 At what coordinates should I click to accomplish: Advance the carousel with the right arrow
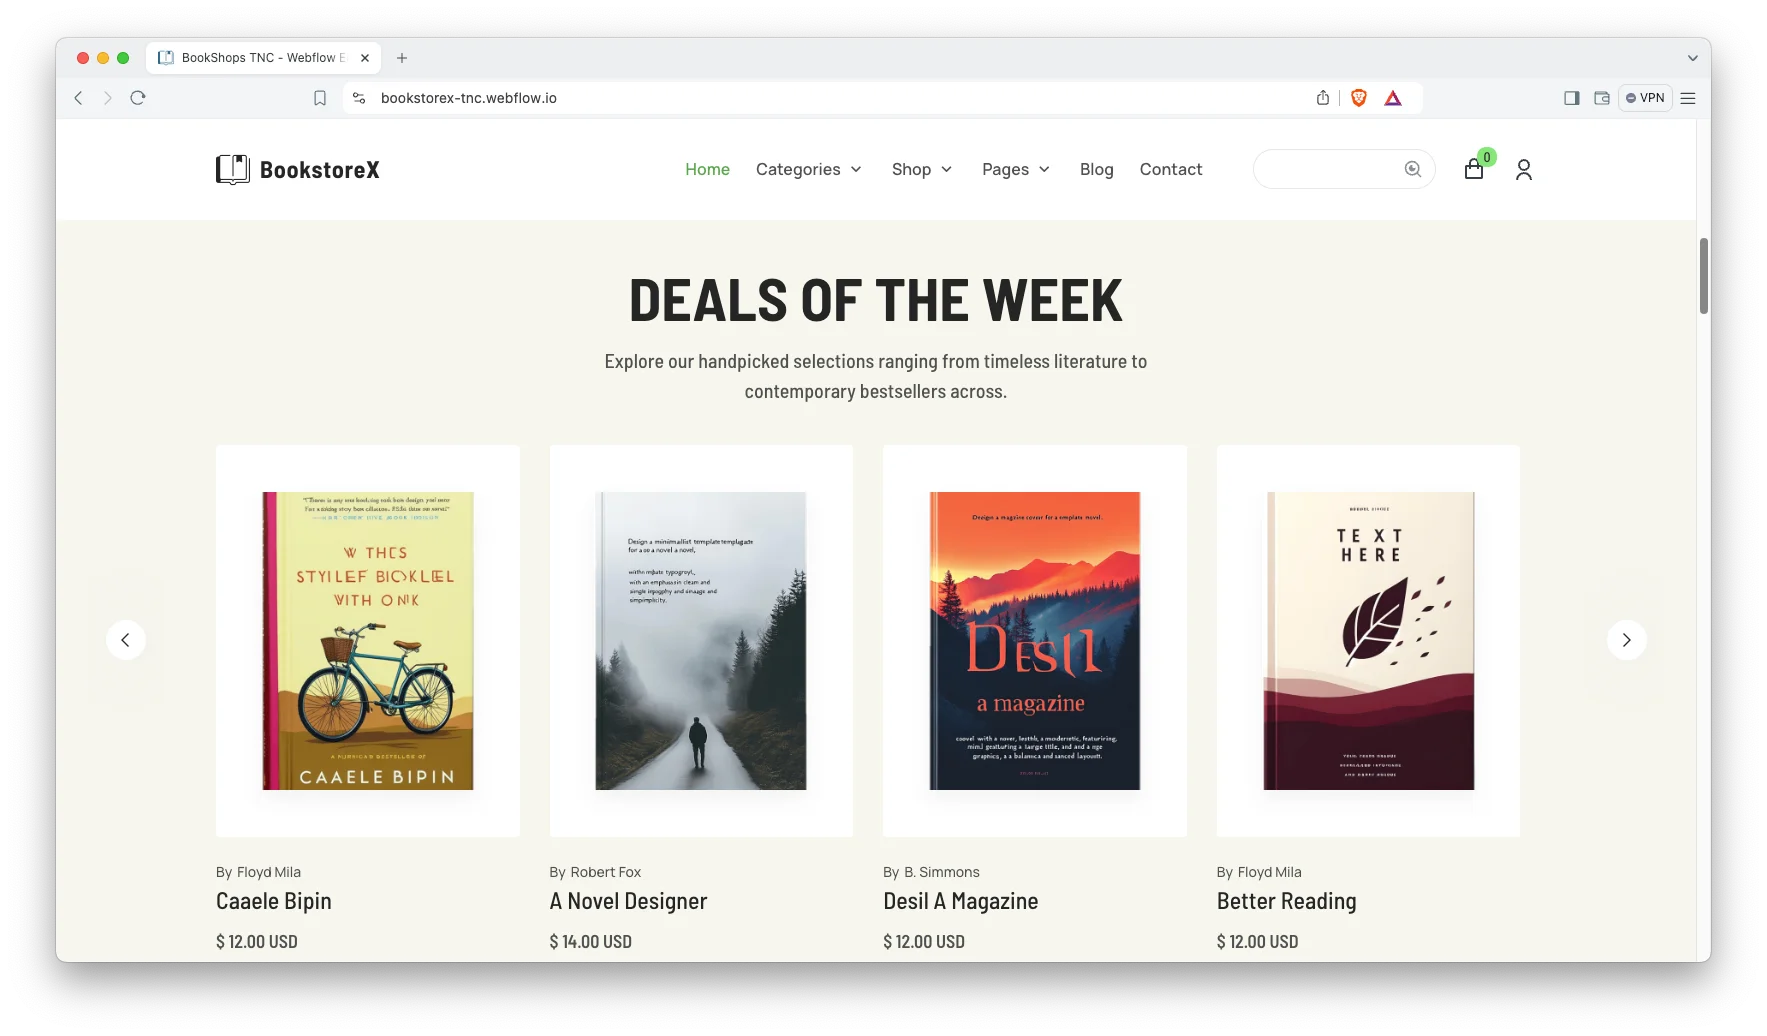pyautogui.click(x=1627, y=640)
